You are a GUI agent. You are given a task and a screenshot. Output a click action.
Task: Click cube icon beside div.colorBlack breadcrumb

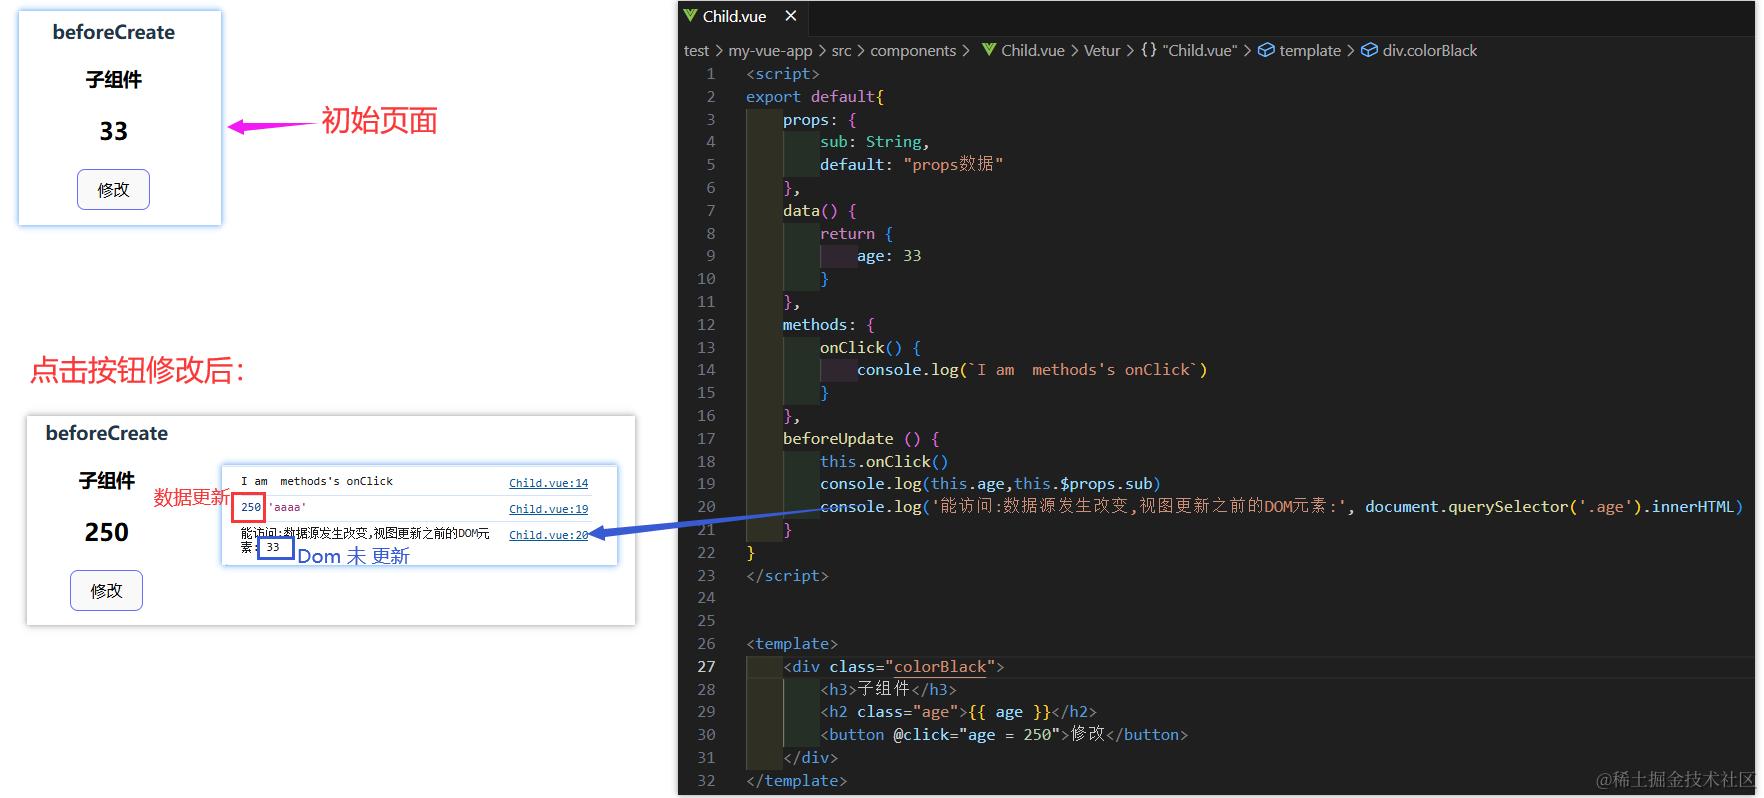tap(1370, 50)
